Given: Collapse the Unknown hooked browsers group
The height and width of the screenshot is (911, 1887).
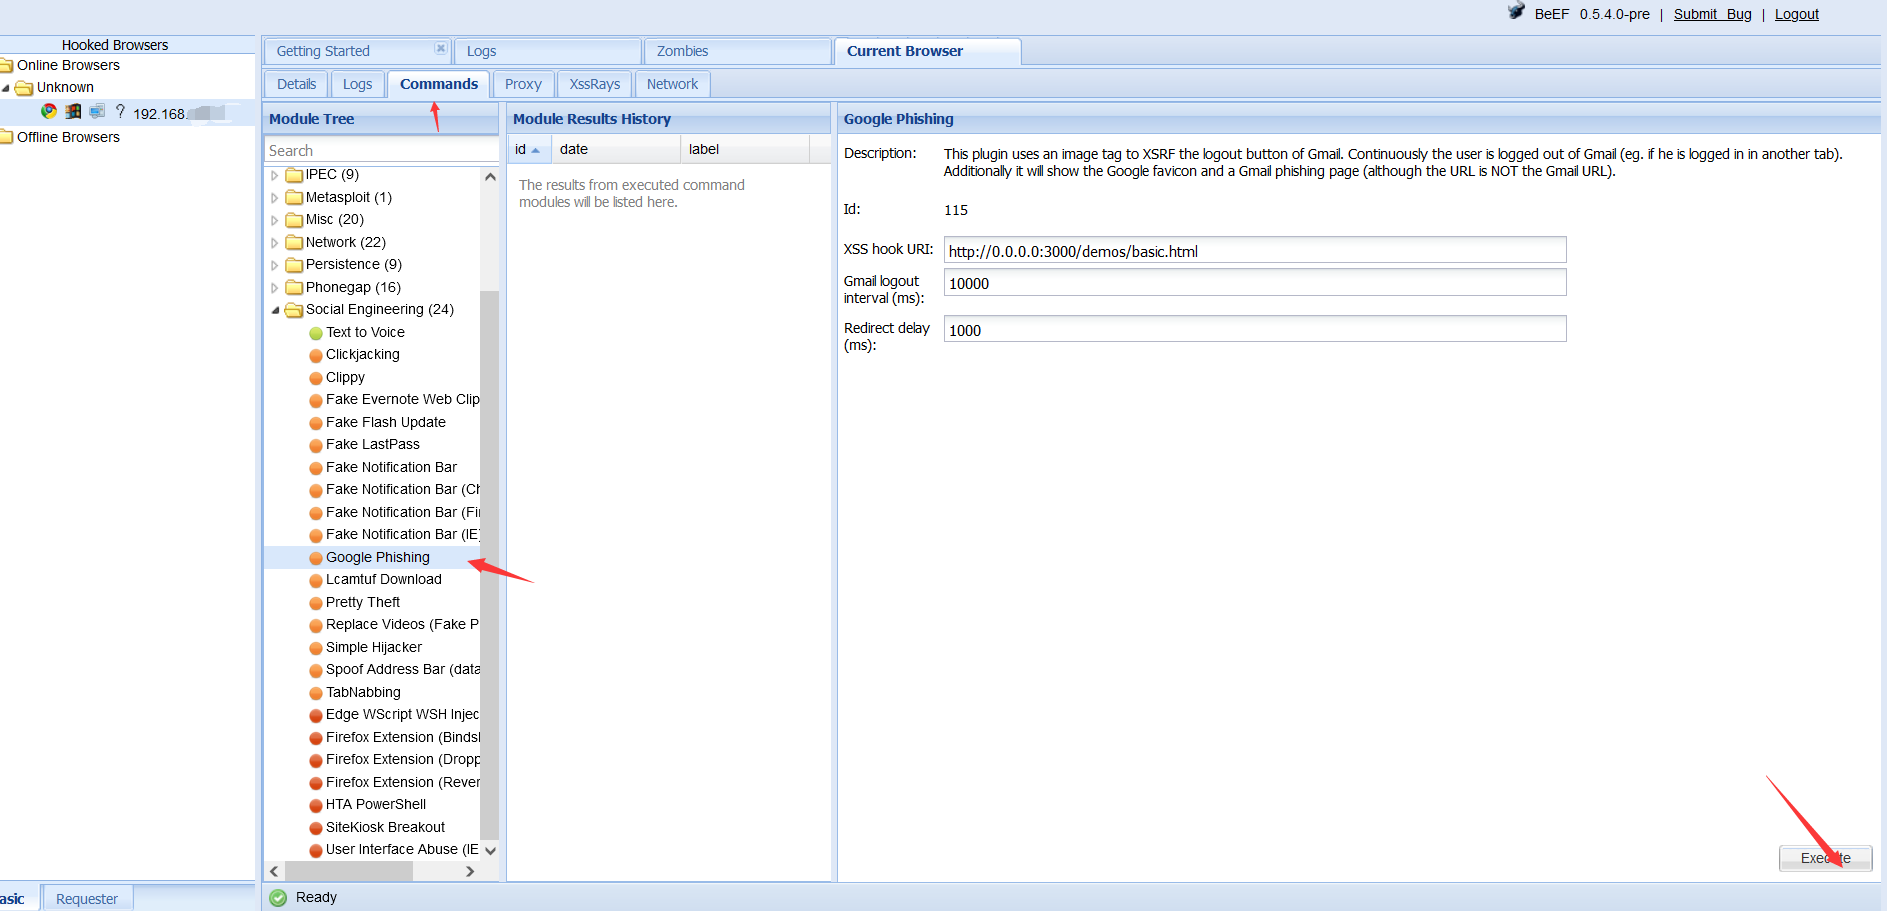Looking at the screenshot, I should [6, 88].
